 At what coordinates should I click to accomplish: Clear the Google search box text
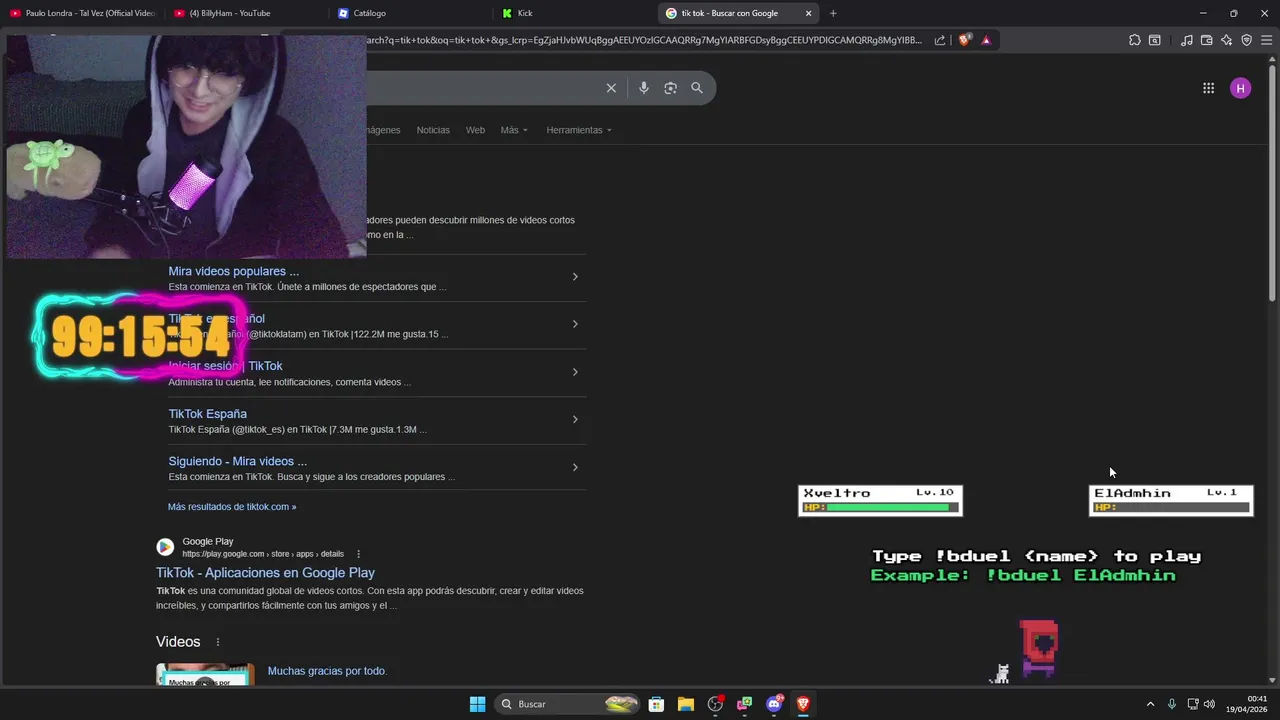click(611, 88)
